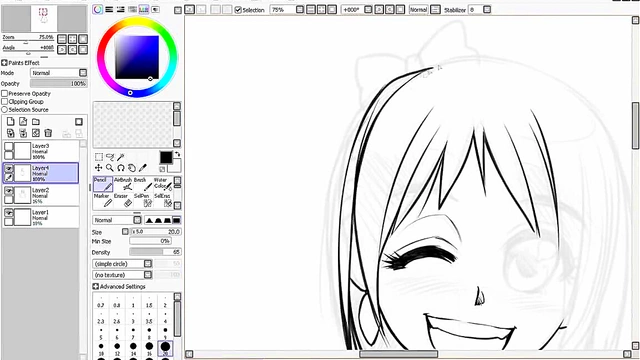Choose brush size preset 0.7
Screen dimensions: 640x360
point(101,301)
